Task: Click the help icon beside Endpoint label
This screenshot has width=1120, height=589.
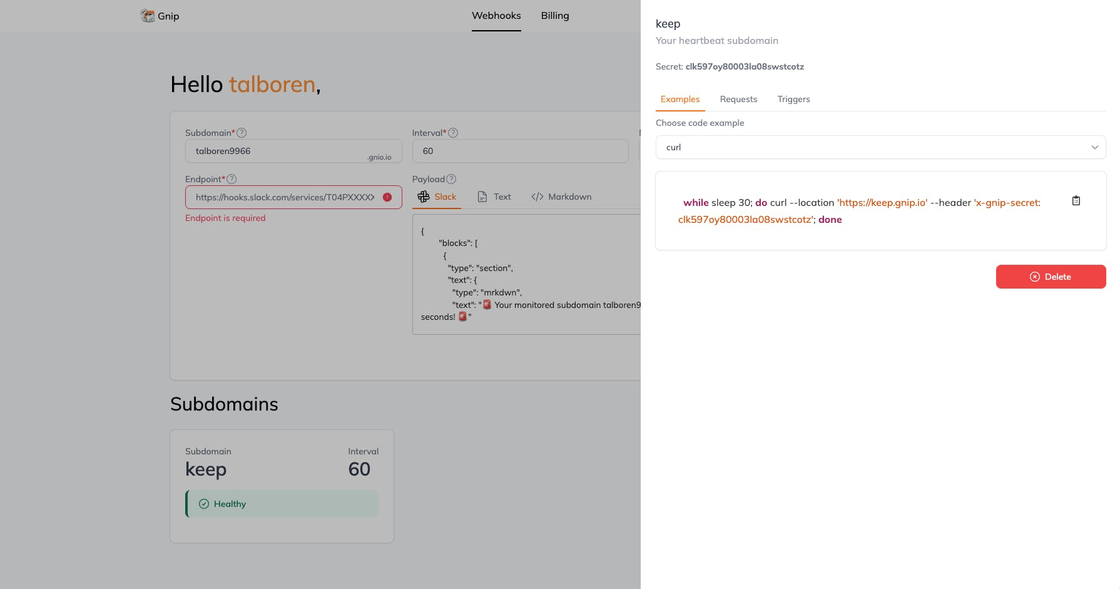Action: 232,179
